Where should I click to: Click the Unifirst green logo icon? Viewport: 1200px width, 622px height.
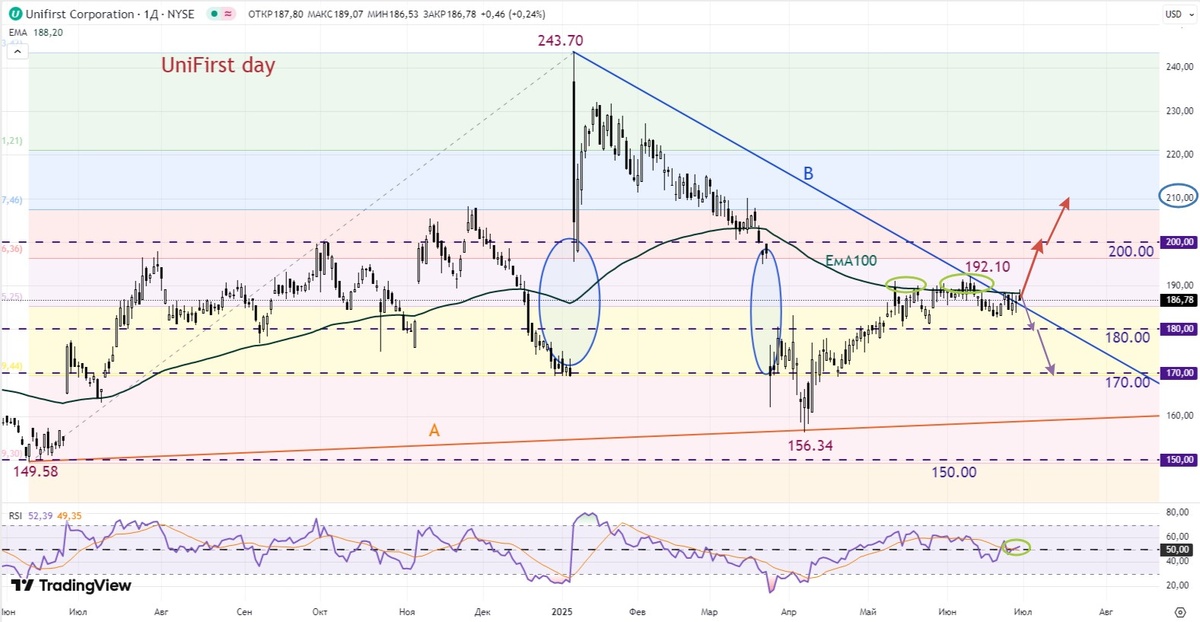[15, 14]
